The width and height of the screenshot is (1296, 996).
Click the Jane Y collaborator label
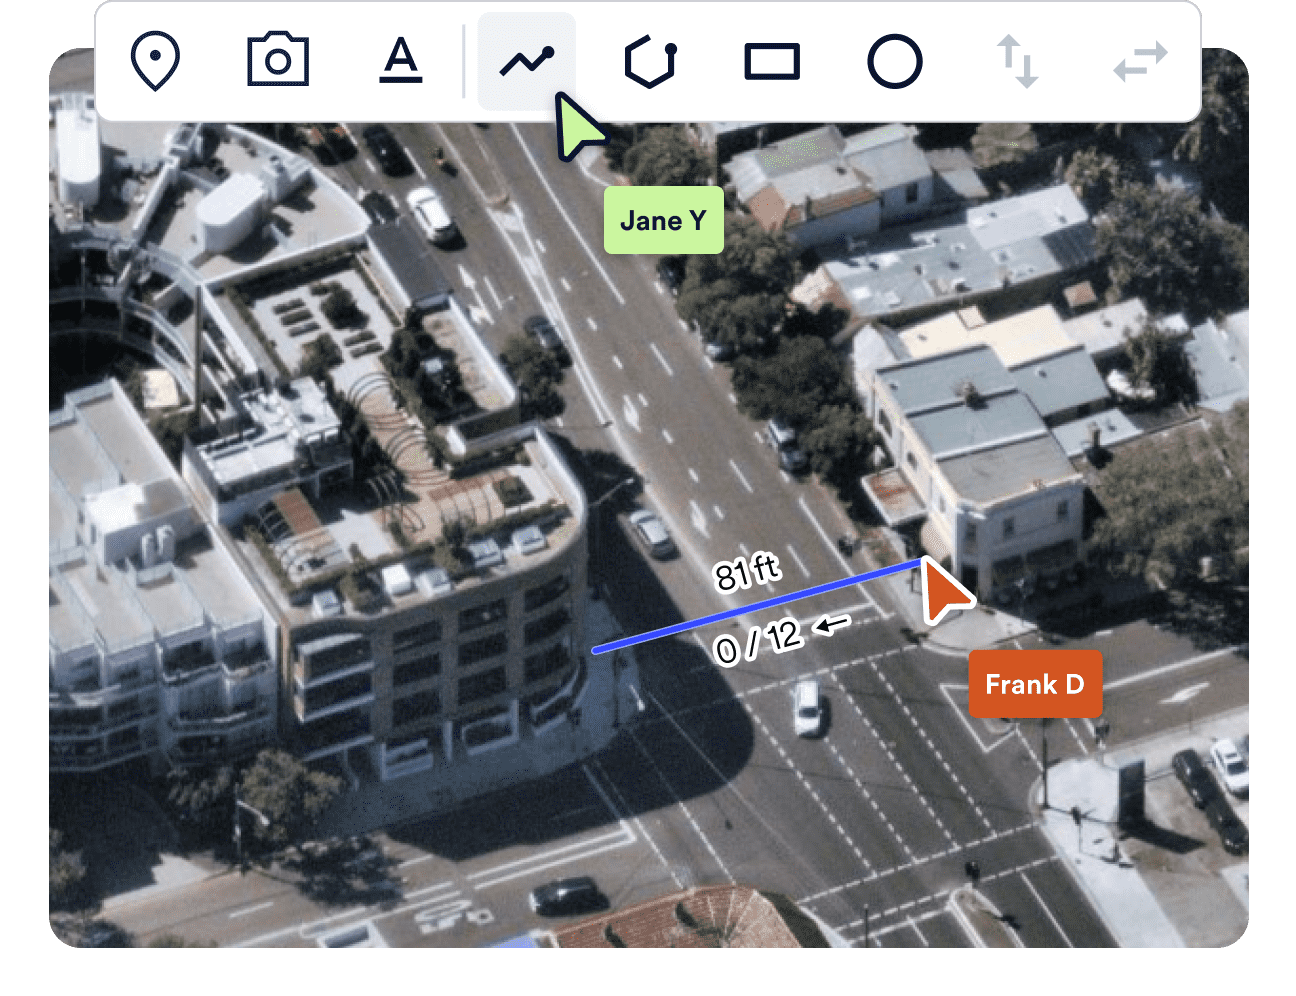pyautogui.click(x=663, y=220)
